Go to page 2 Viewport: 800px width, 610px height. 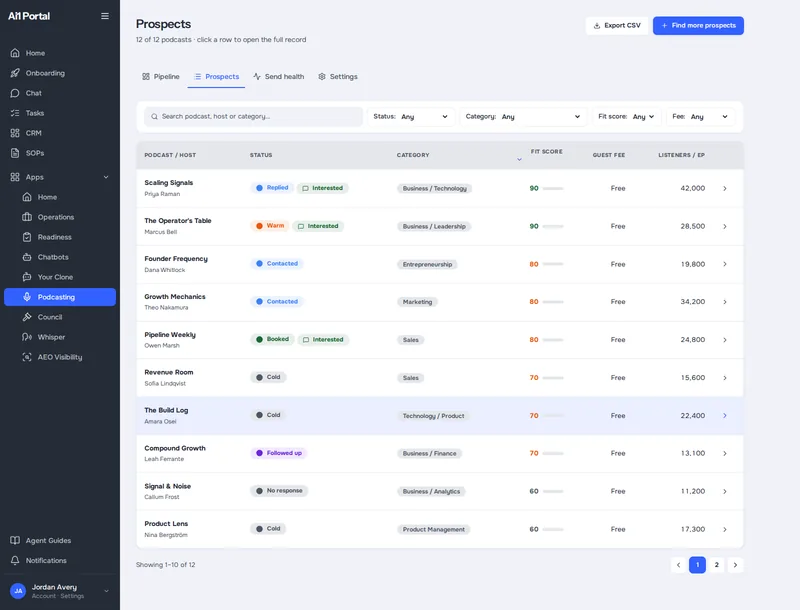click(x=716, y=565)
